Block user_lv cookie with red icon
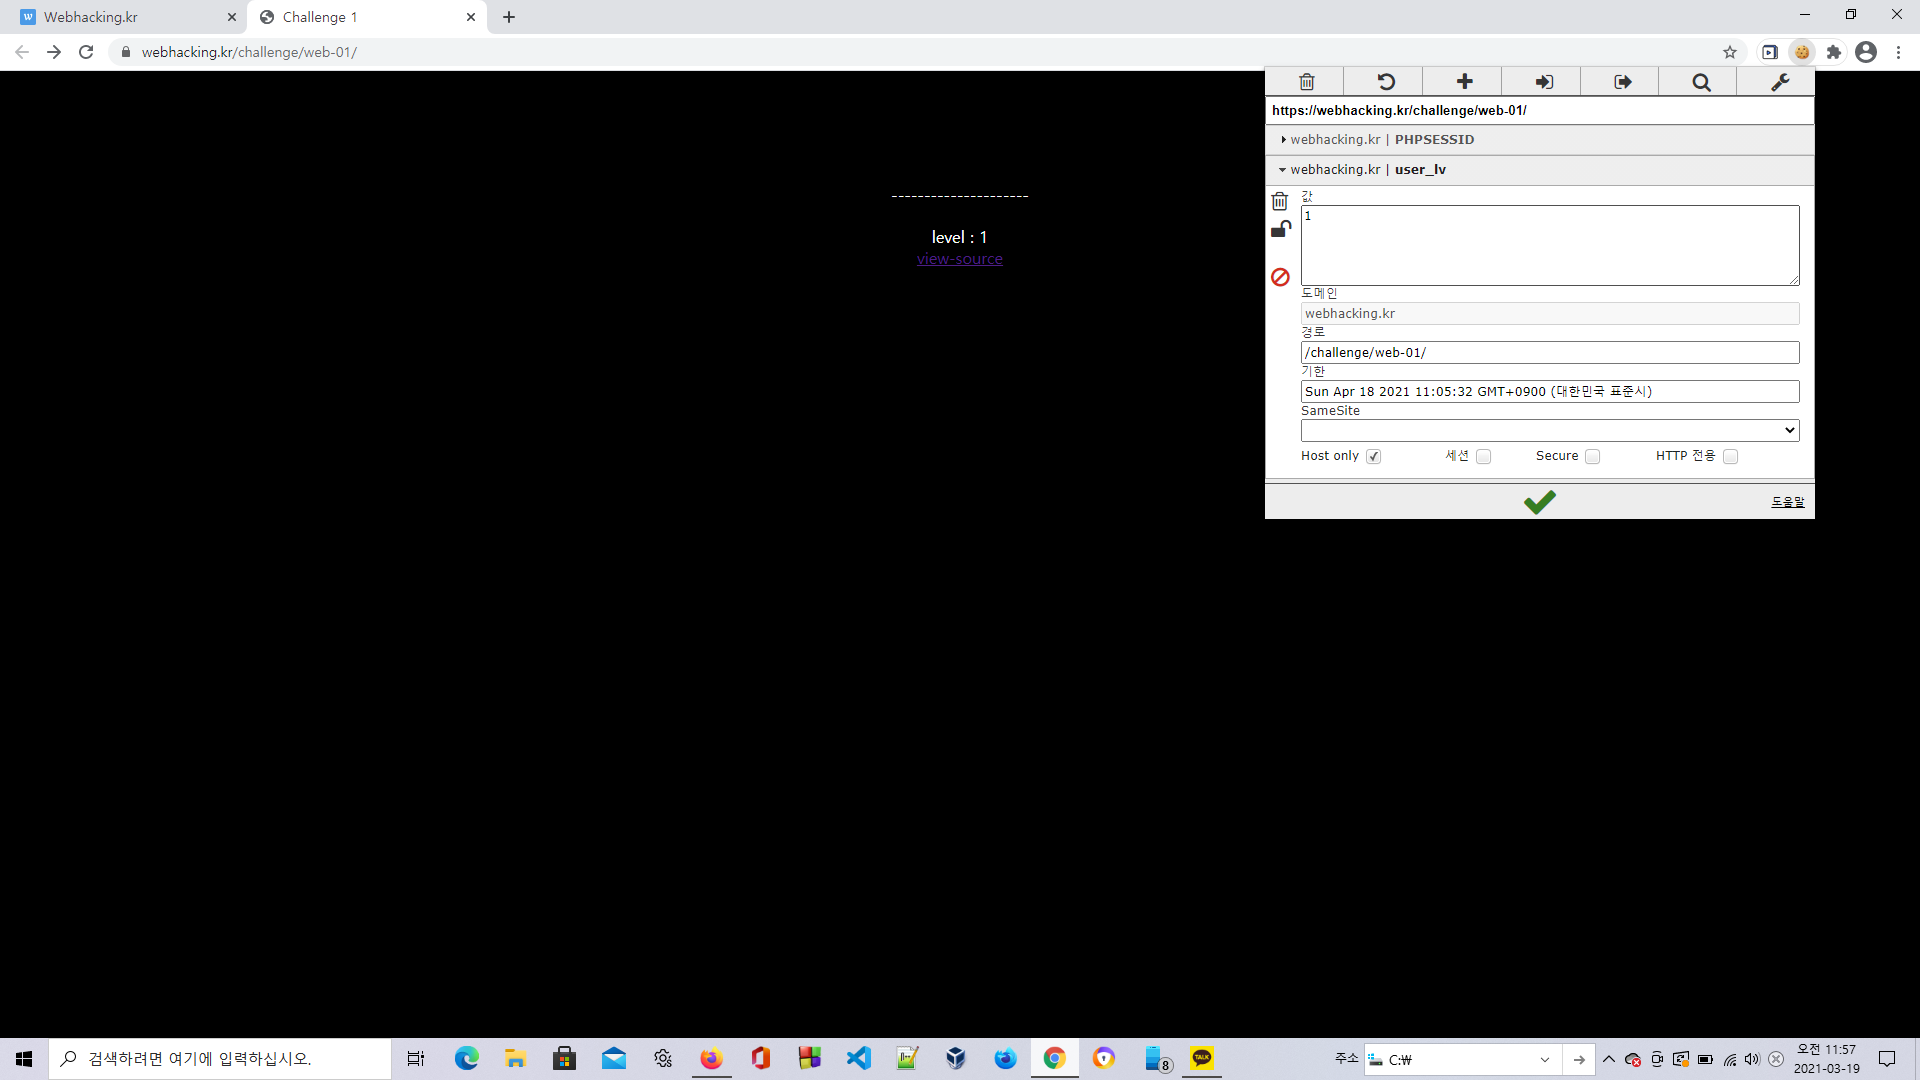 (x=1280, y=277)
